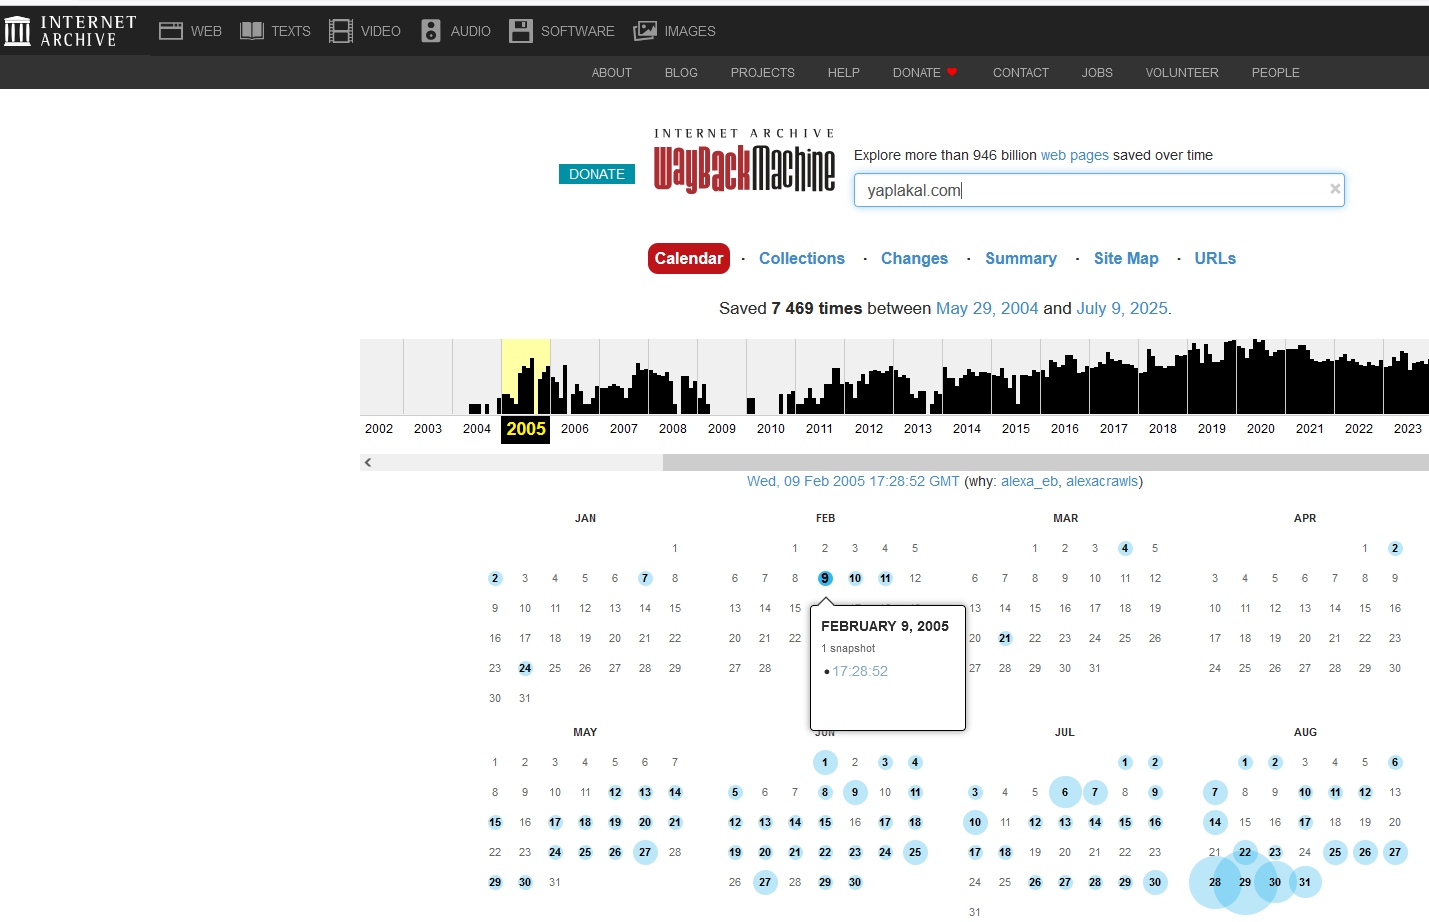Viewport: 1429px width, 922px height.
Task: Select April 2 snapshot day
Action: (1395, 548)
